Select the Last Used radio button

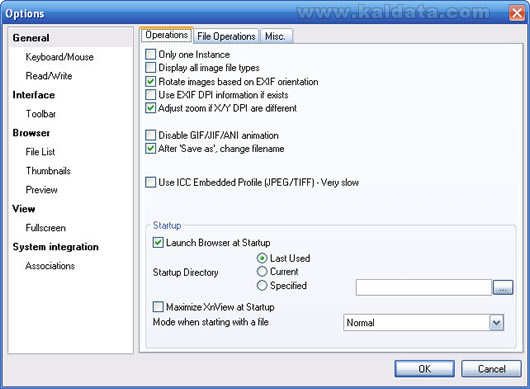[x=262, y=259]
